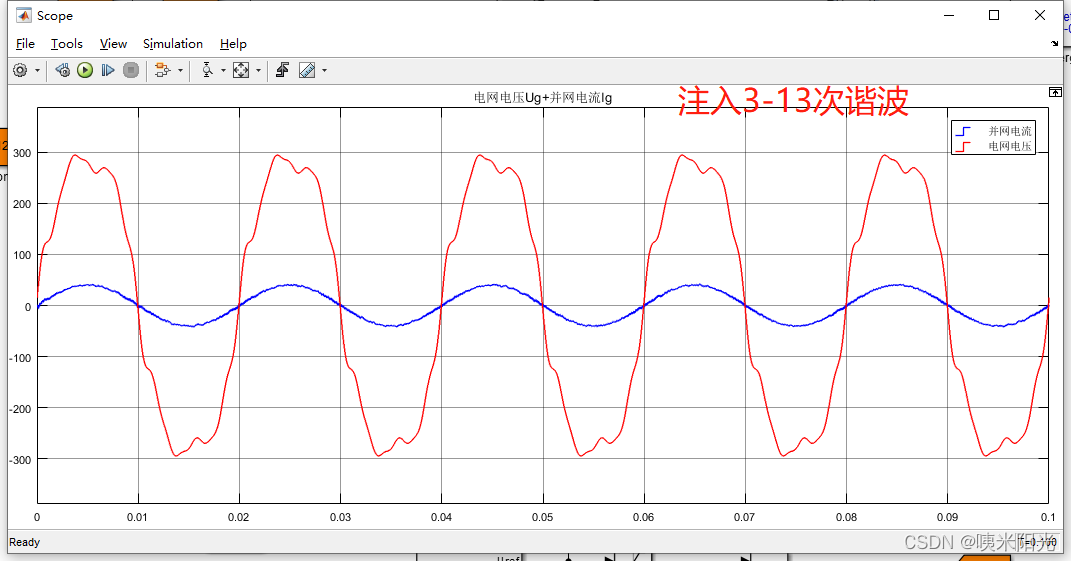Image resolution: width=1071 pixels, height=561 pixels.
Task: Click the step forward icon
Action: pos(107,70)
